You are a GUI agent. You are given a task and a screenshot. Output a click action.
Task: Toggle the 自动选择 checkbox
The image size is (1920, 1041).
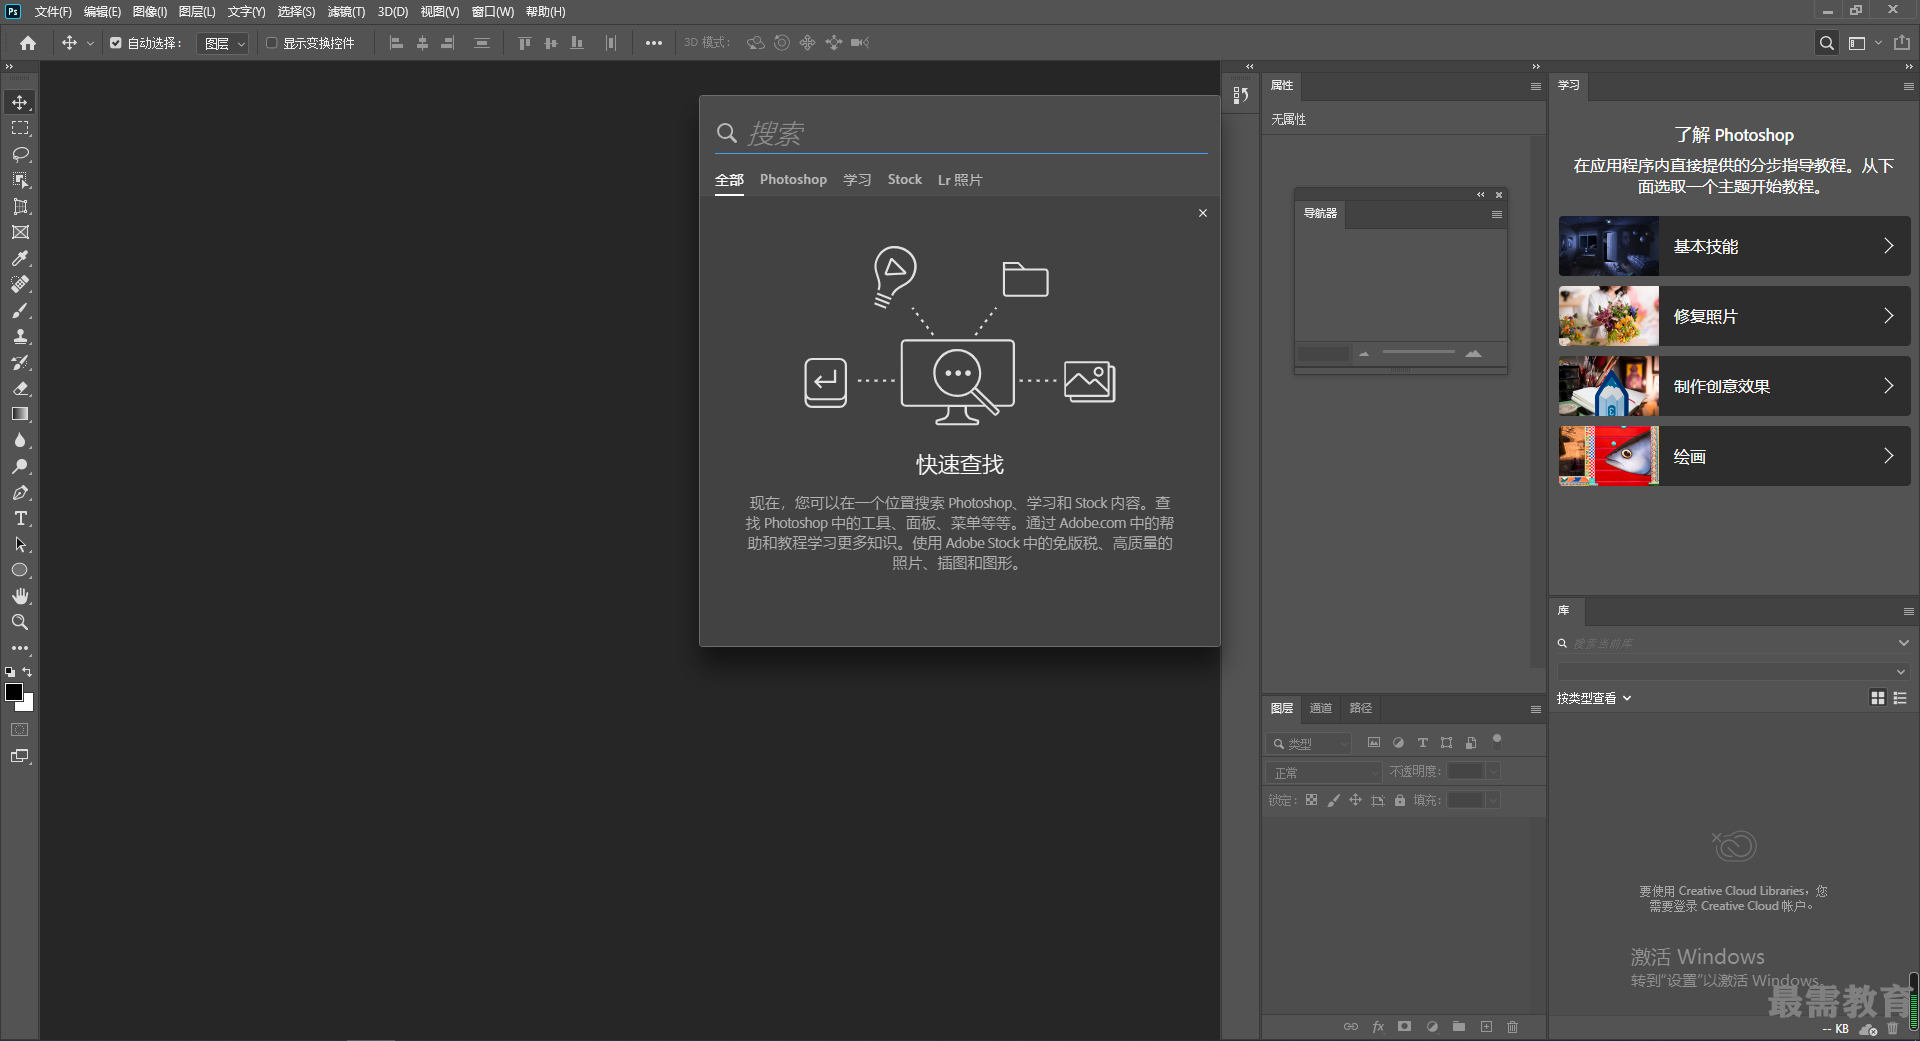point(116,43)
